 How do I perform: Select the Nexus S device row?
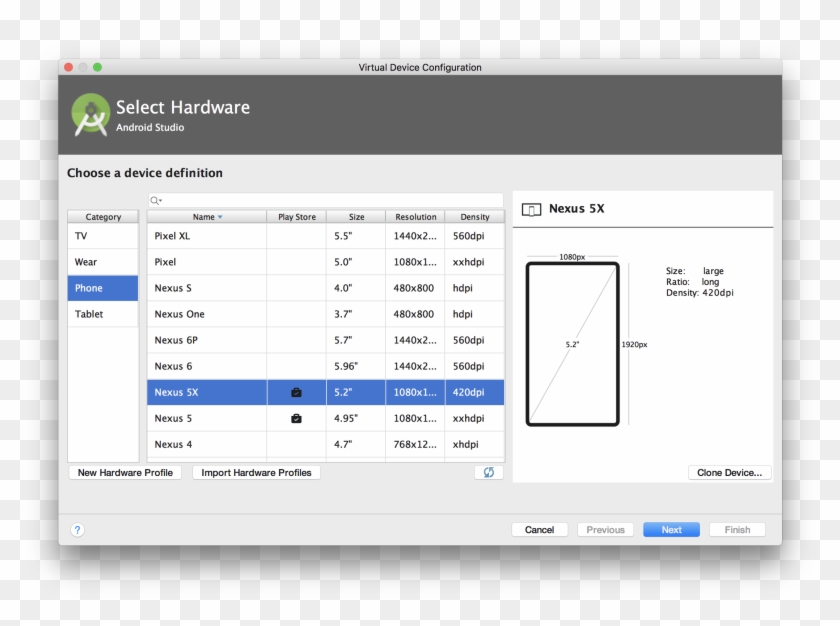point(326,288)
